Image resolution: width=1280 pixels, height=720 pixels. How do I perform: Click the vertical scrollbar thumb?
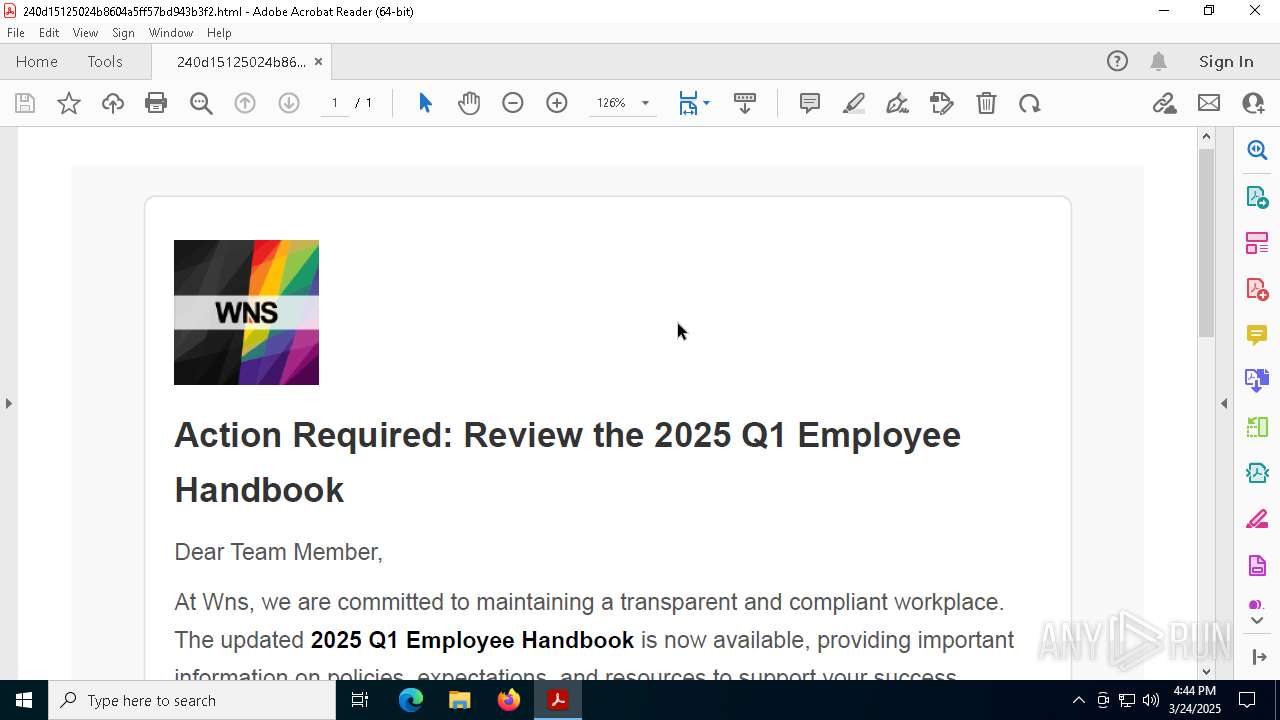pyautogui.click(x=1206, y=243)
